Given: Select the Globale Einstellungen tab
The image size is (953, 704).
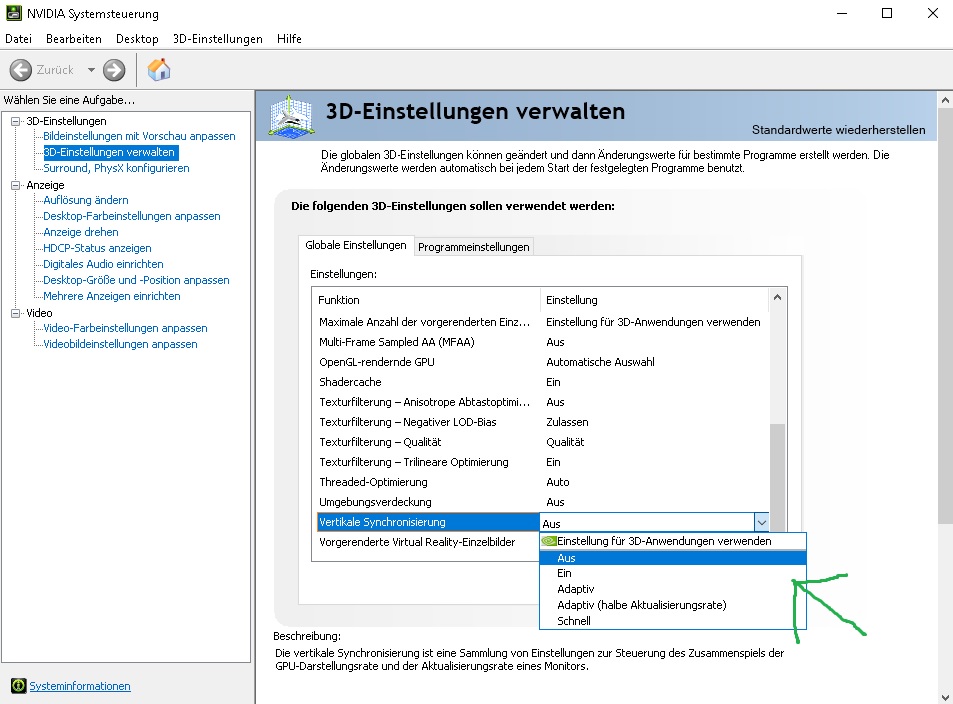Looking at the screenshot, I should pos(356,245).
